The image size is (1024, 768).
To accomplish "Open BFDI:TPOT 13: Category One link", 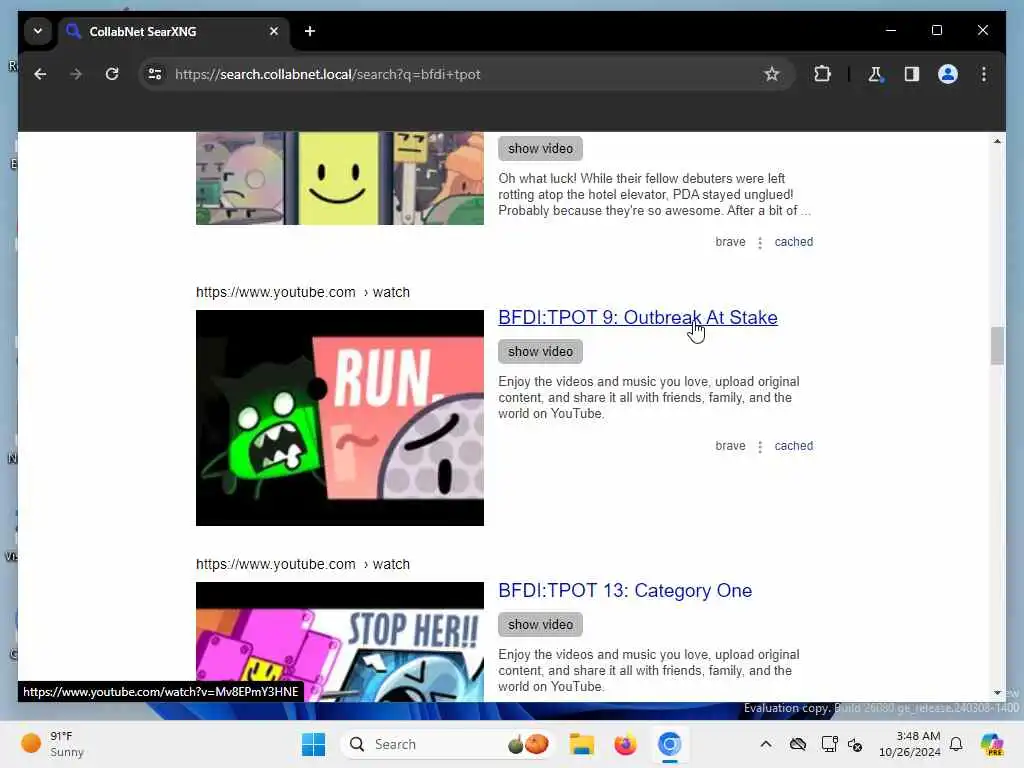I will (x=625, y=590).
